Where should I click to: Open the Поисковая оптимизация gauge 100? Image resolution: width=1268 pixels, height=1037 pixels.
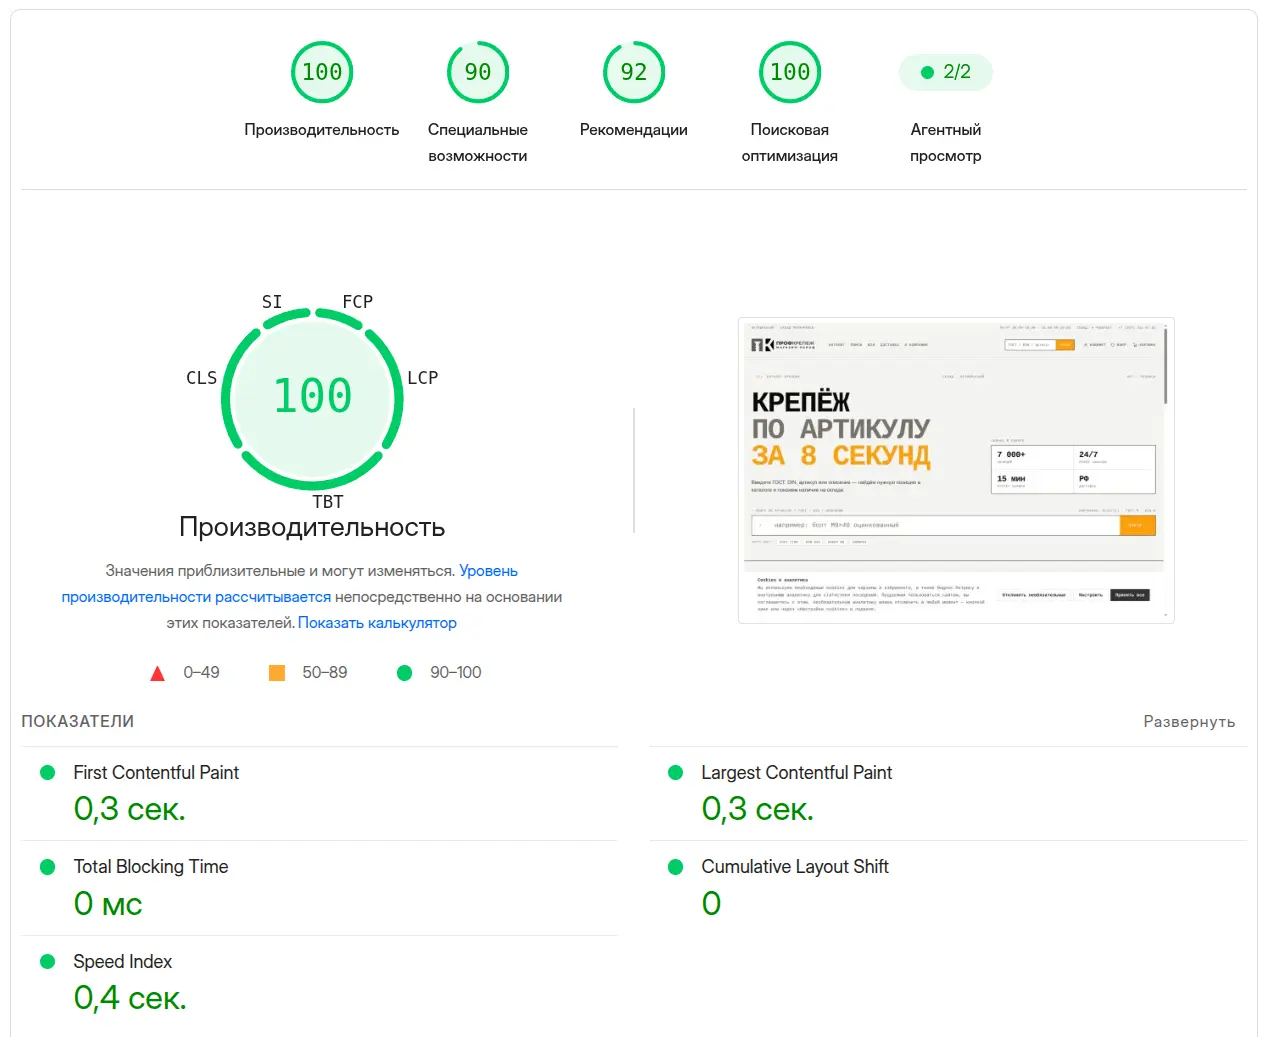coord(790,72)
